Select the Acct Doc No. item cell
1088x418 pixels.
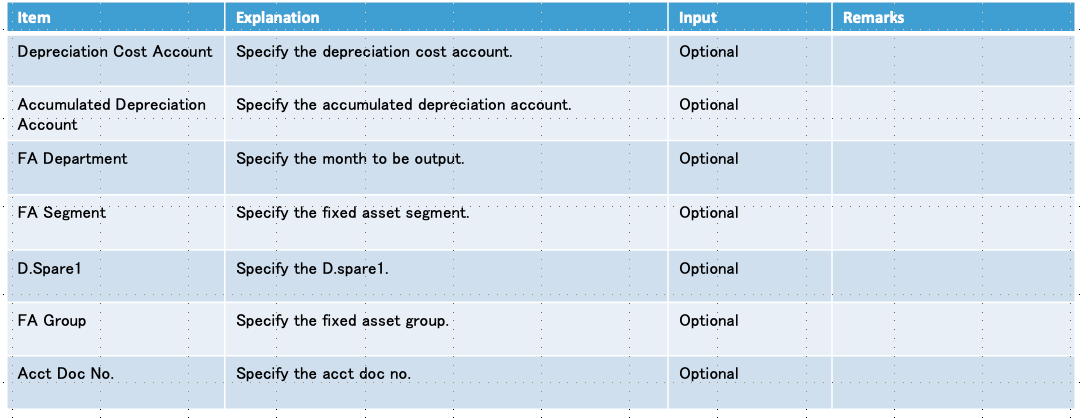pos(117,382)
